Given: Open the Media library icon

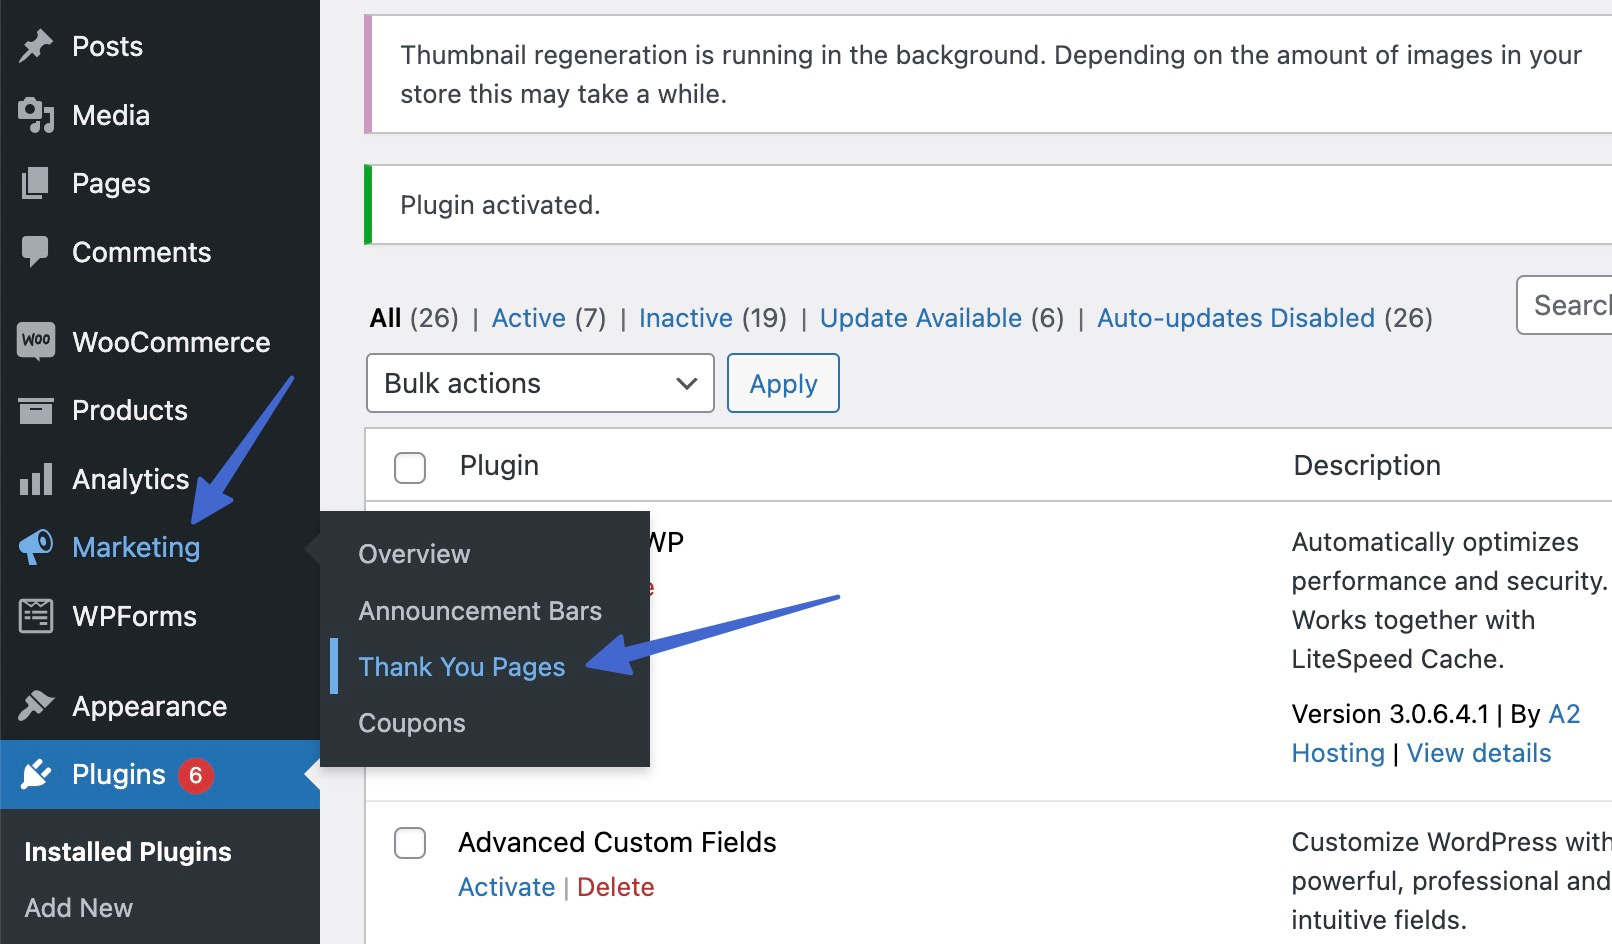Looking at the screenshot, I should tap(36, 115).
